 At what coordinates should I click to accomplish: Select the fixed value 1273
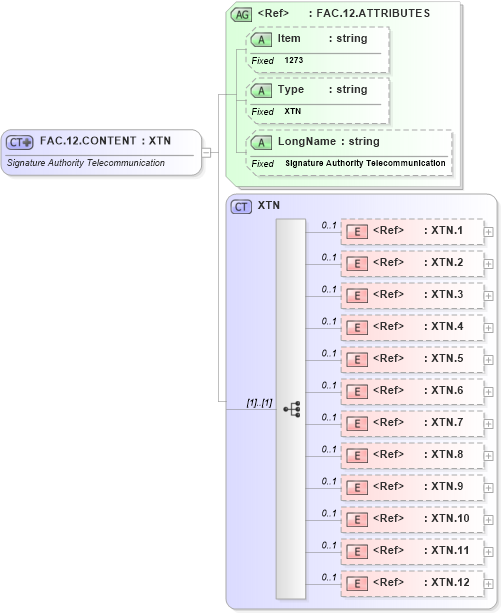click(x=294, y=60)
